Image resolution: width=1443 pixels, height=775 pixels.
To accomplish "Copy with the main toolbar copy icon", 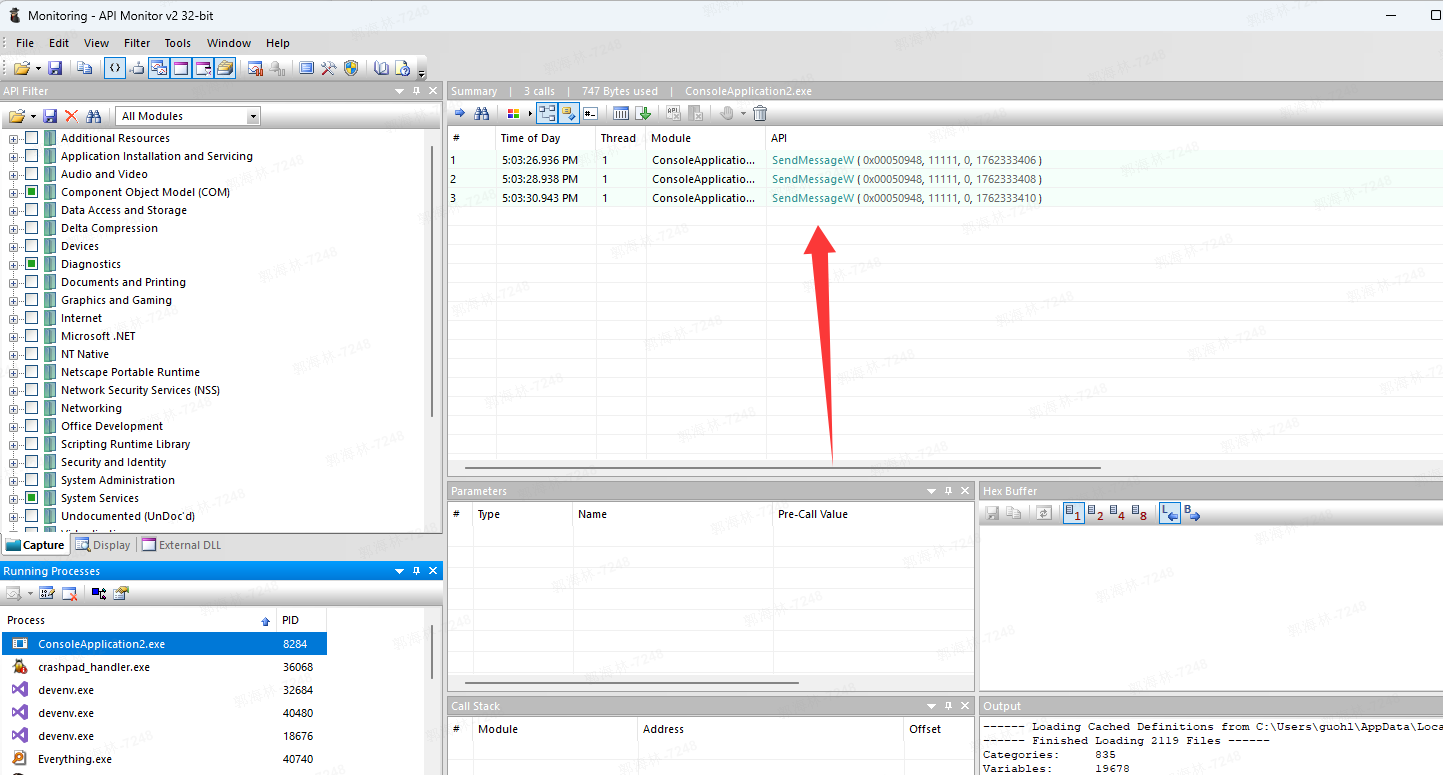I will point(85,68).
